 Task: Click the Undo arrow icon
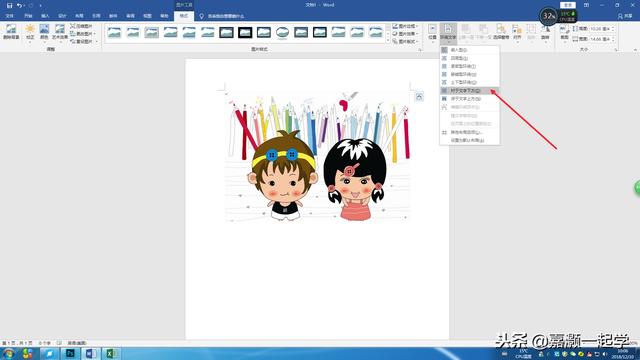point(19,5)
